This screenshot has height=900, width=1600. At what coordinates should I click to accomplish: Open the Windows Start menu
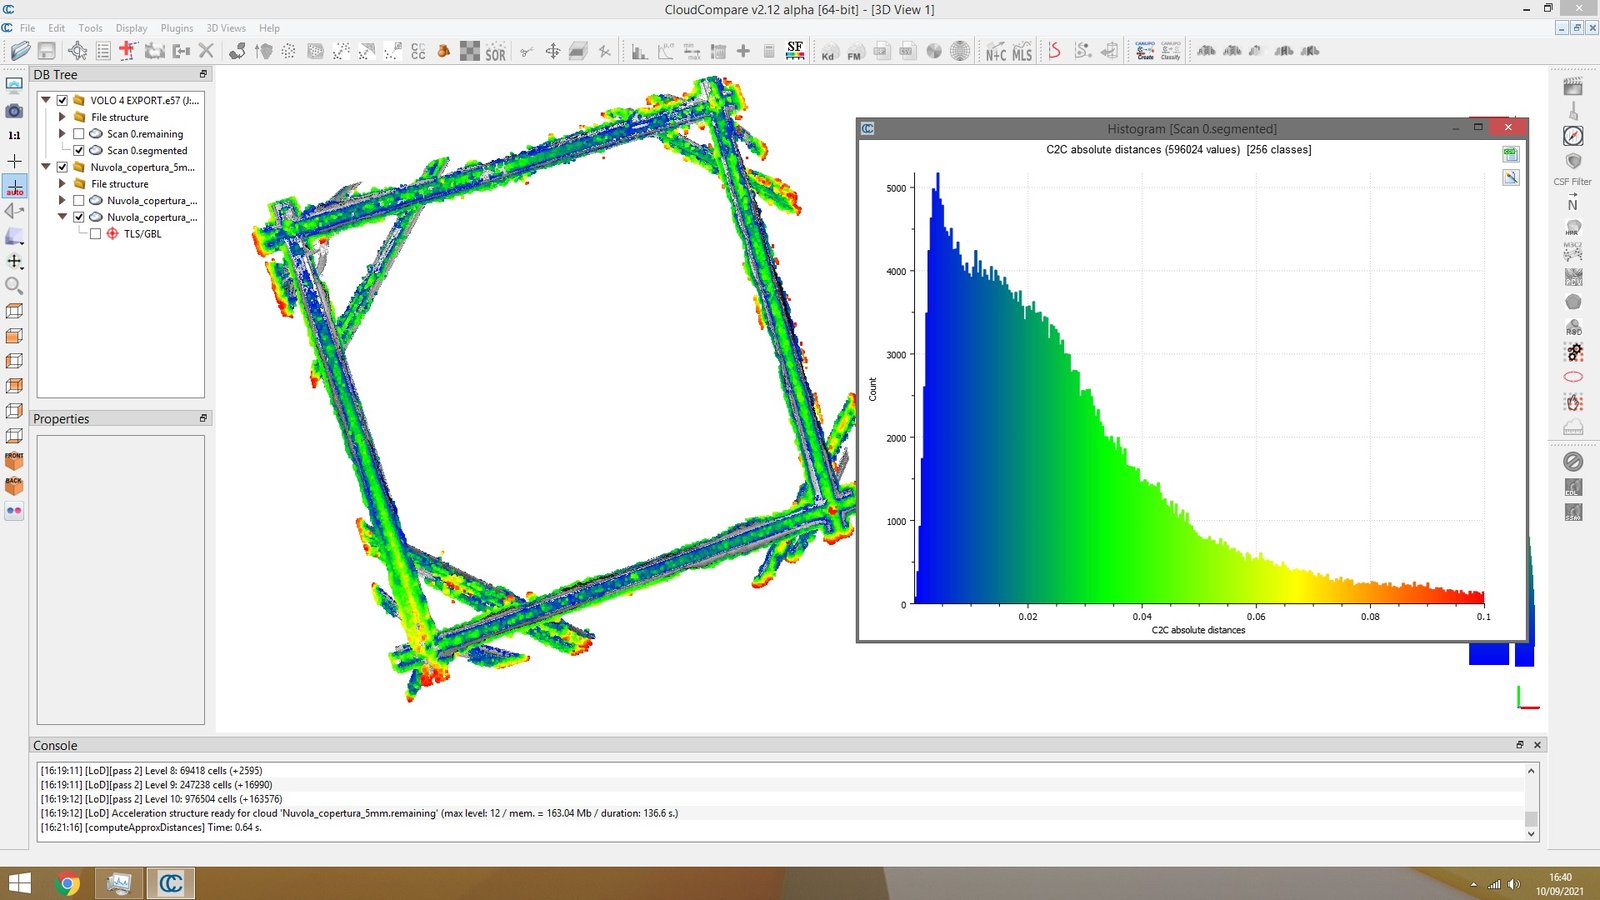click(19, 883)
